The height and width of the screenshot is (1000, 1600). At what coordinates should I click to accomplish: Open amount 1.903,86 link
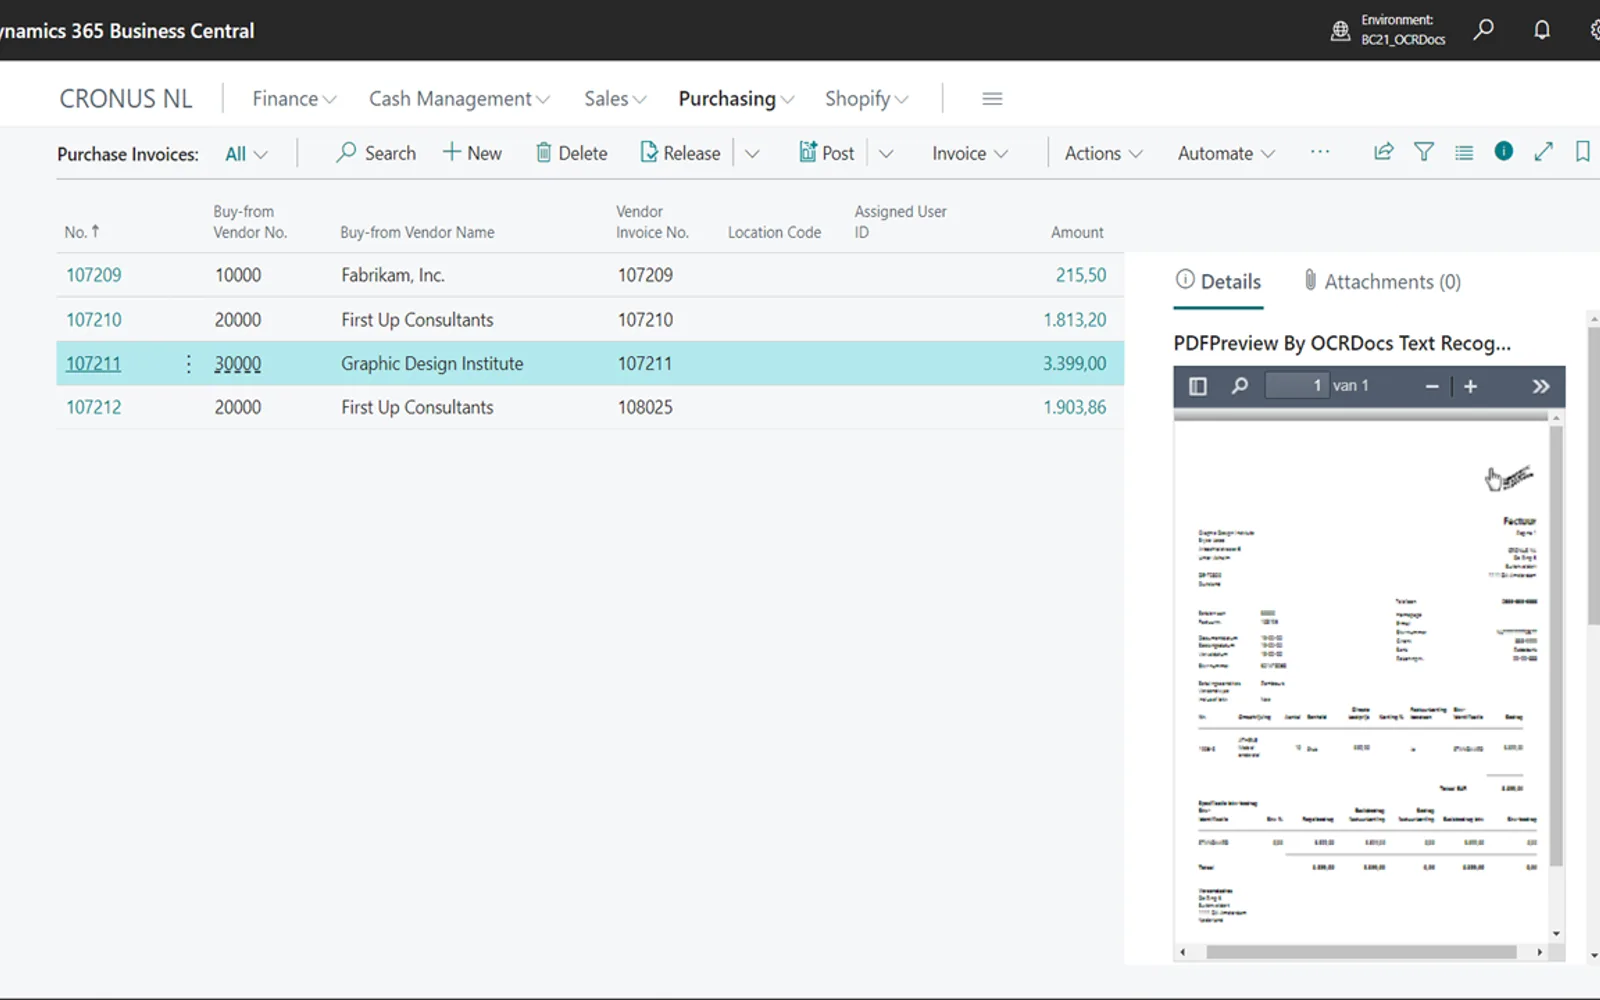point(1075,407)
